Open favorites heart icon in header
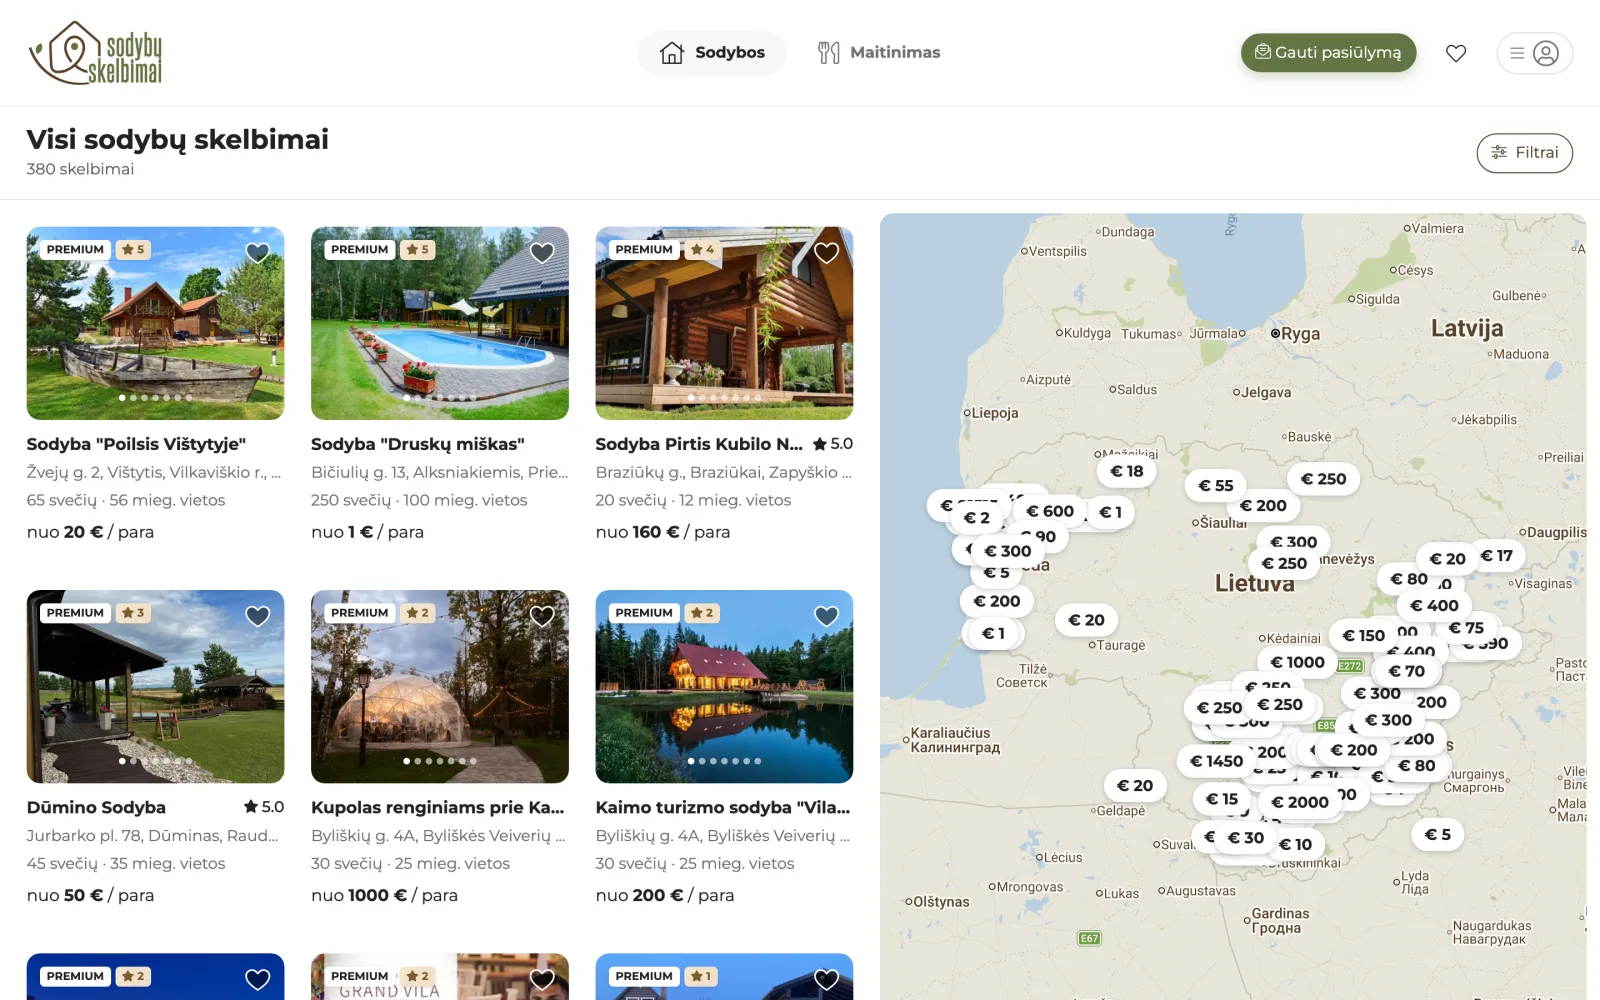 pyautogui.click(x=1456, y=53)
